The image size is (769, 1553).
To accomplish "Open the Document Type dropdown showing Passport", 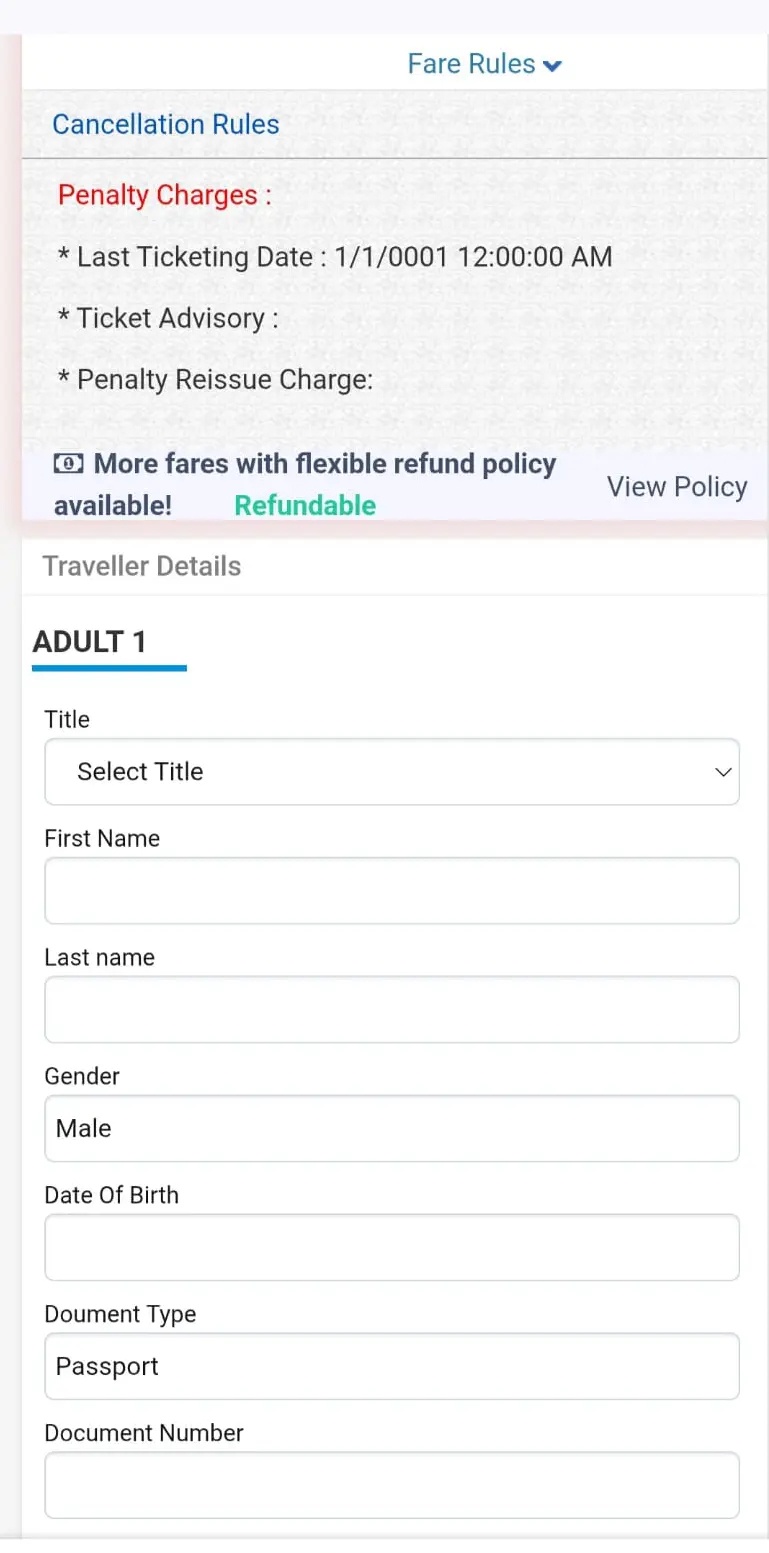I will click(x=392, y=1366).
